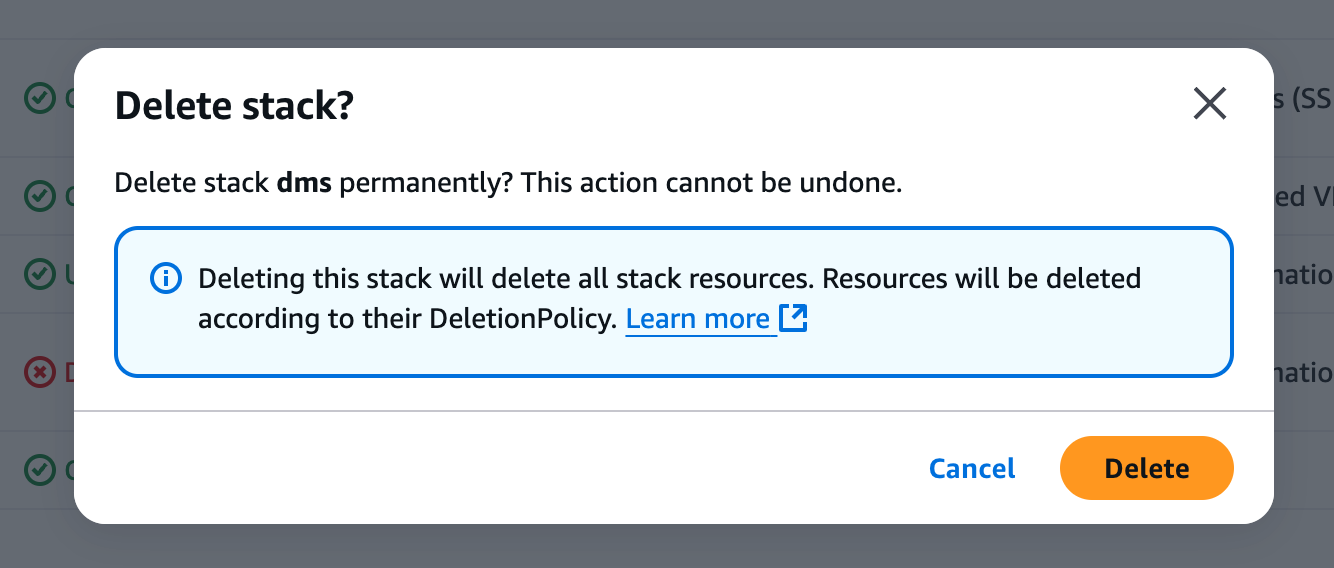Click the dimmed "natio" text on failed row

pyautogui.click(x=1304, y=373)
